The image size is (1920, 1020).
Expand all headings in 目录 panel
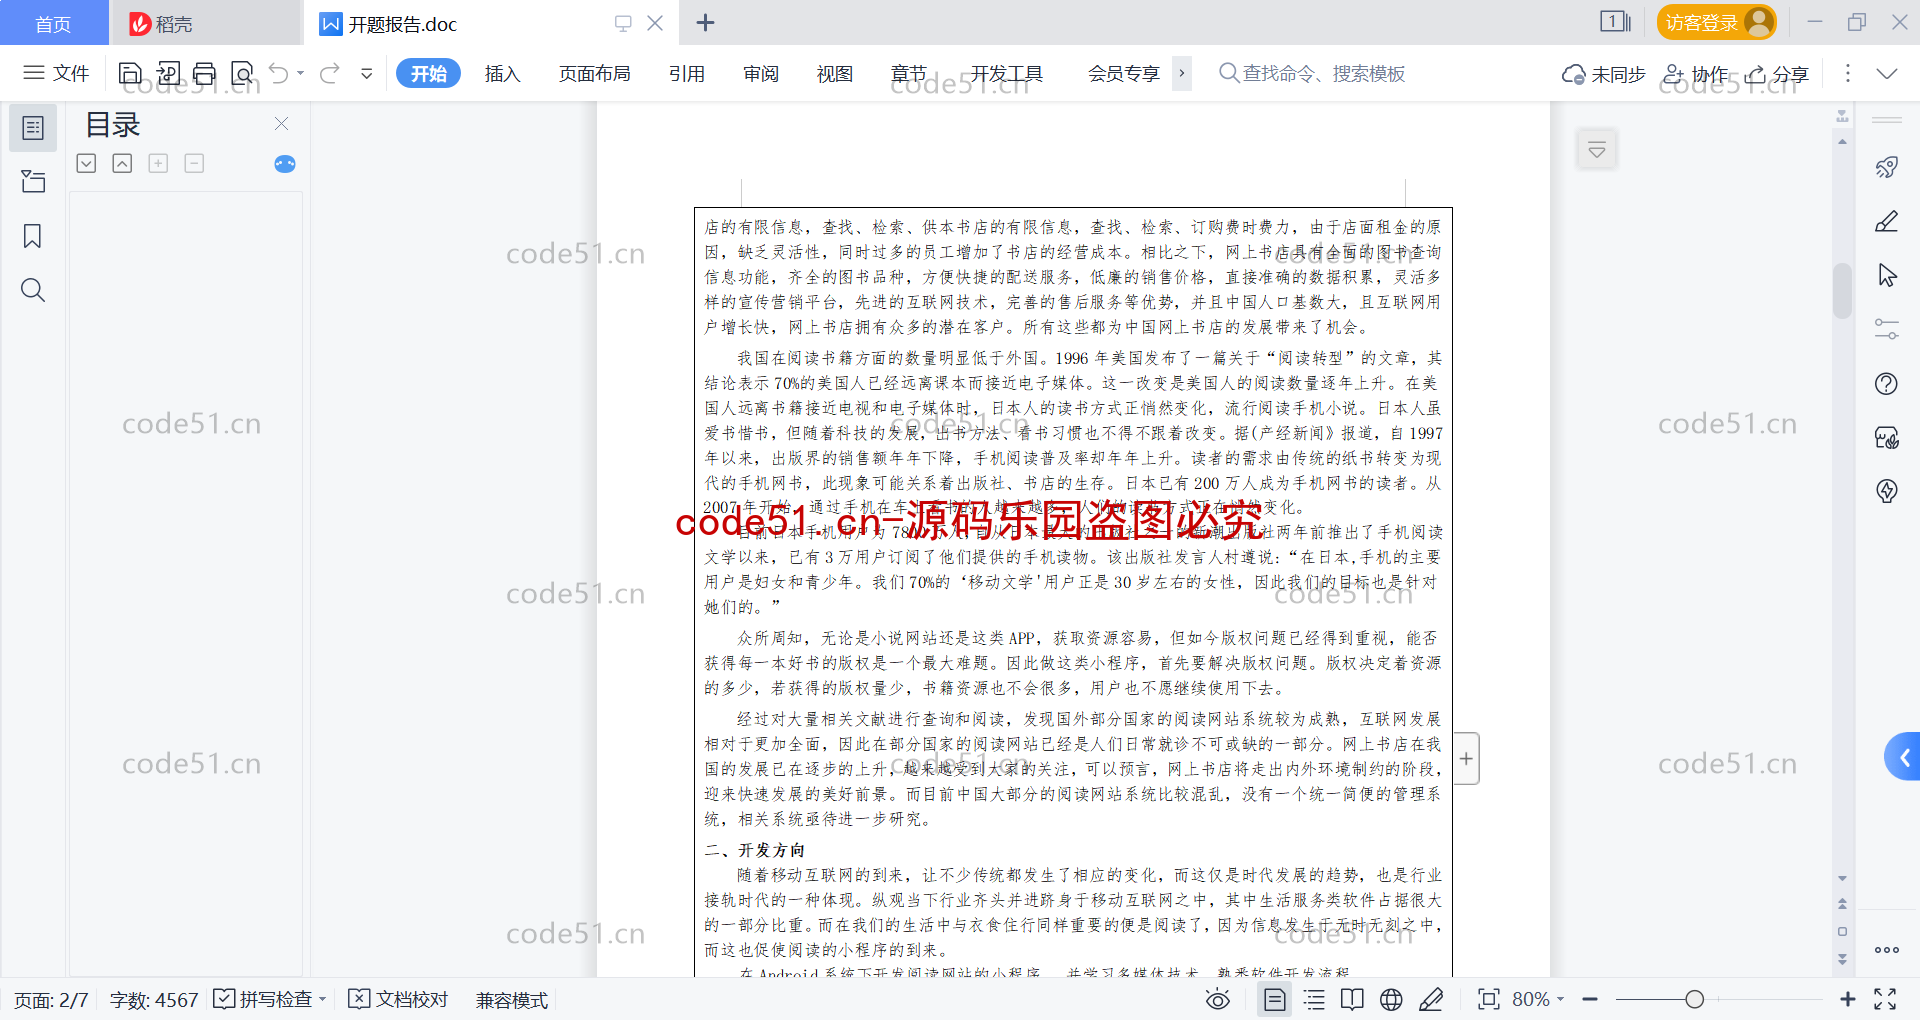tap(87, 163)
